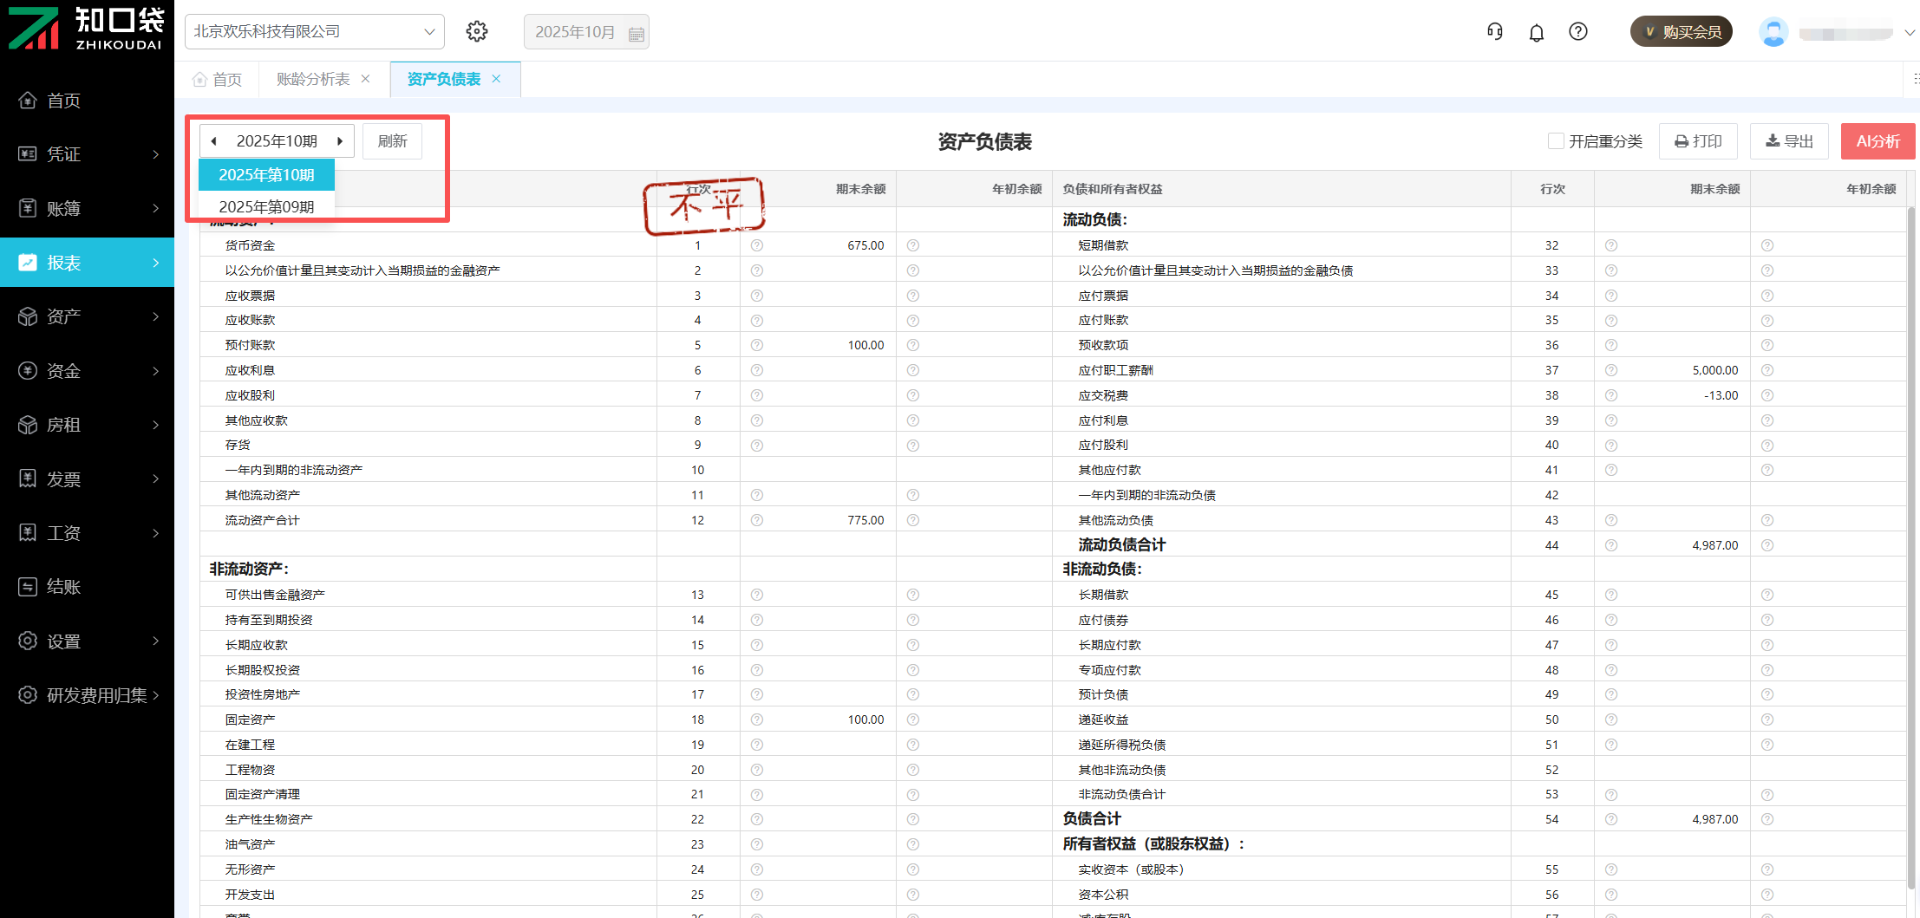Click the 刷新 button

pos(392,142)
